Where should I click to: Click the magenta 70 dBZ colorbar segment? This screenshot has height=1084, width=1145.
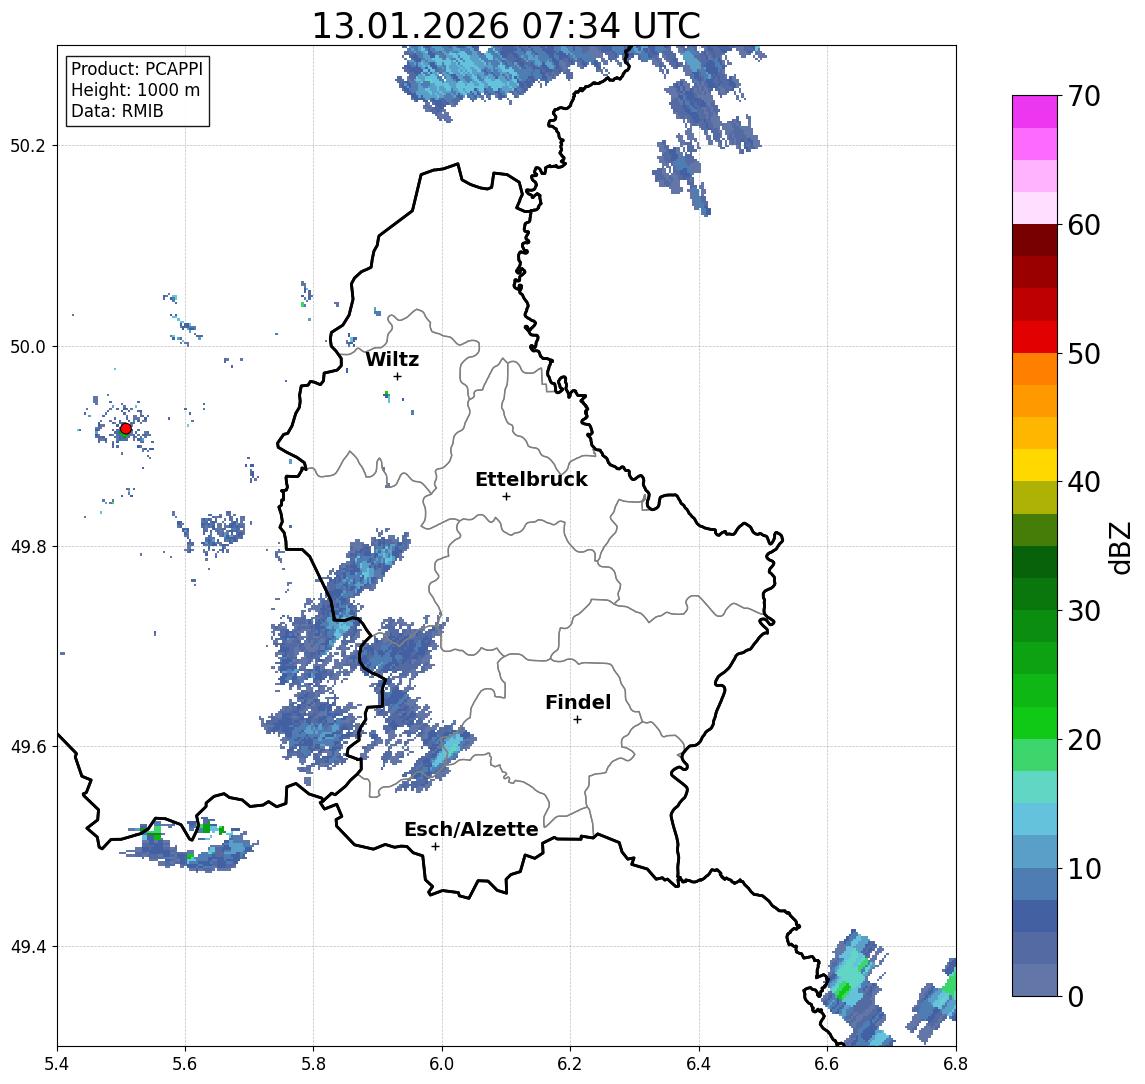[x=1035, y=112]
